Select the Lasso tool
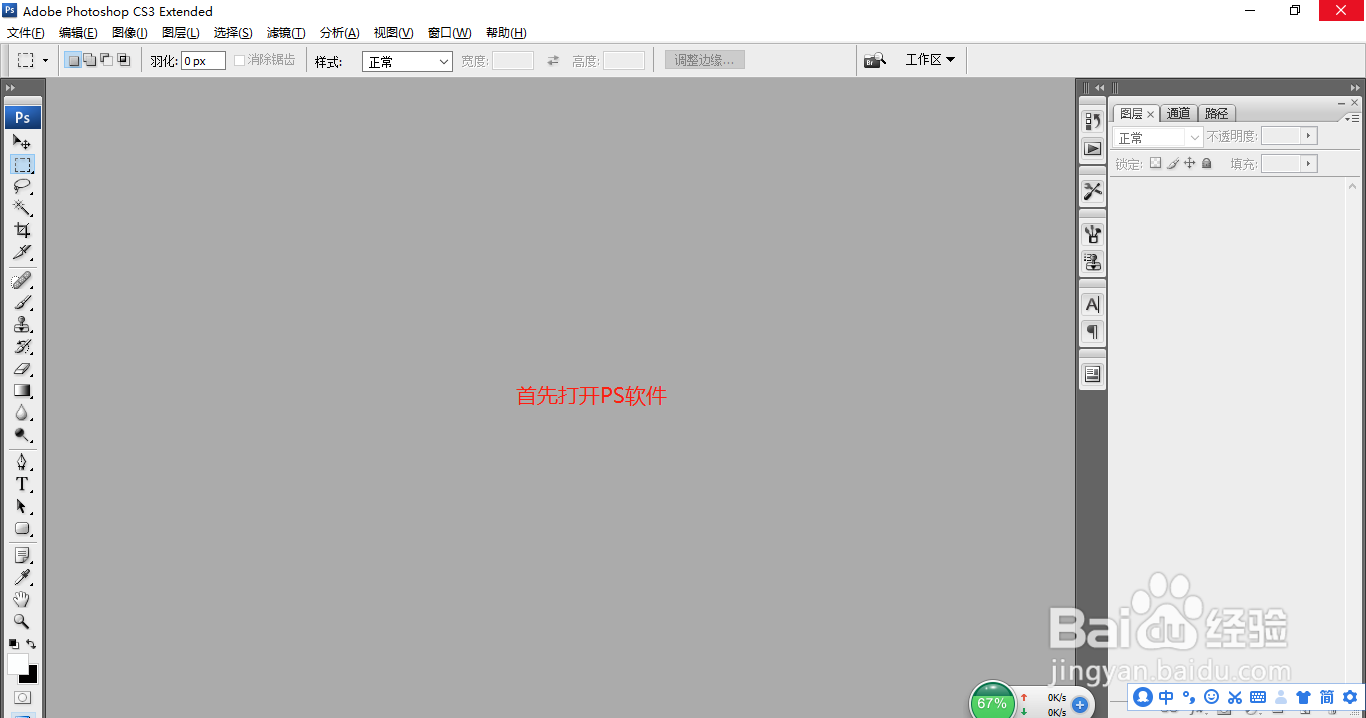 [22, 186]
